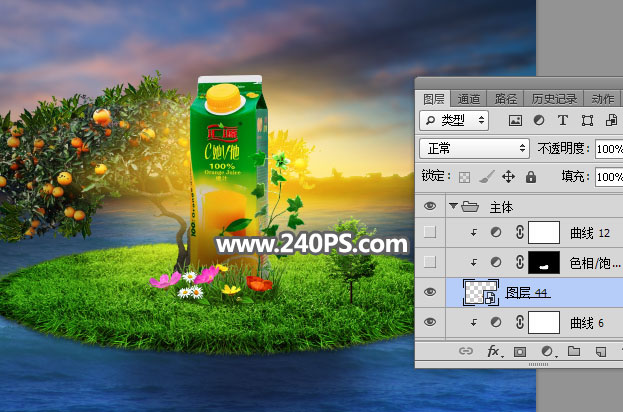Enable lock position move icon
The image size is (623, 412).
point(507,176)
